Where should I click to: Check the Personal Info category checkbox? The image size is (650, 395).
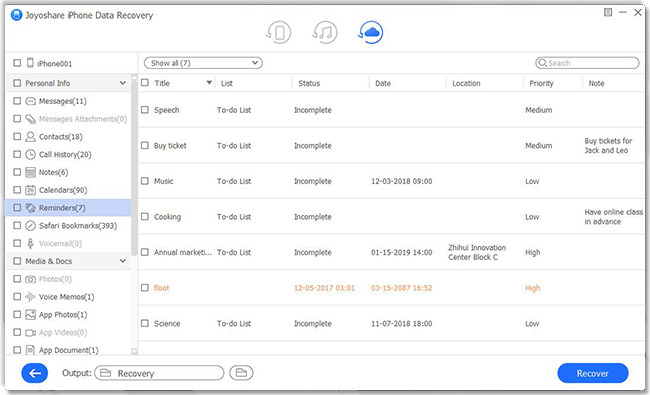pos(17,83)
